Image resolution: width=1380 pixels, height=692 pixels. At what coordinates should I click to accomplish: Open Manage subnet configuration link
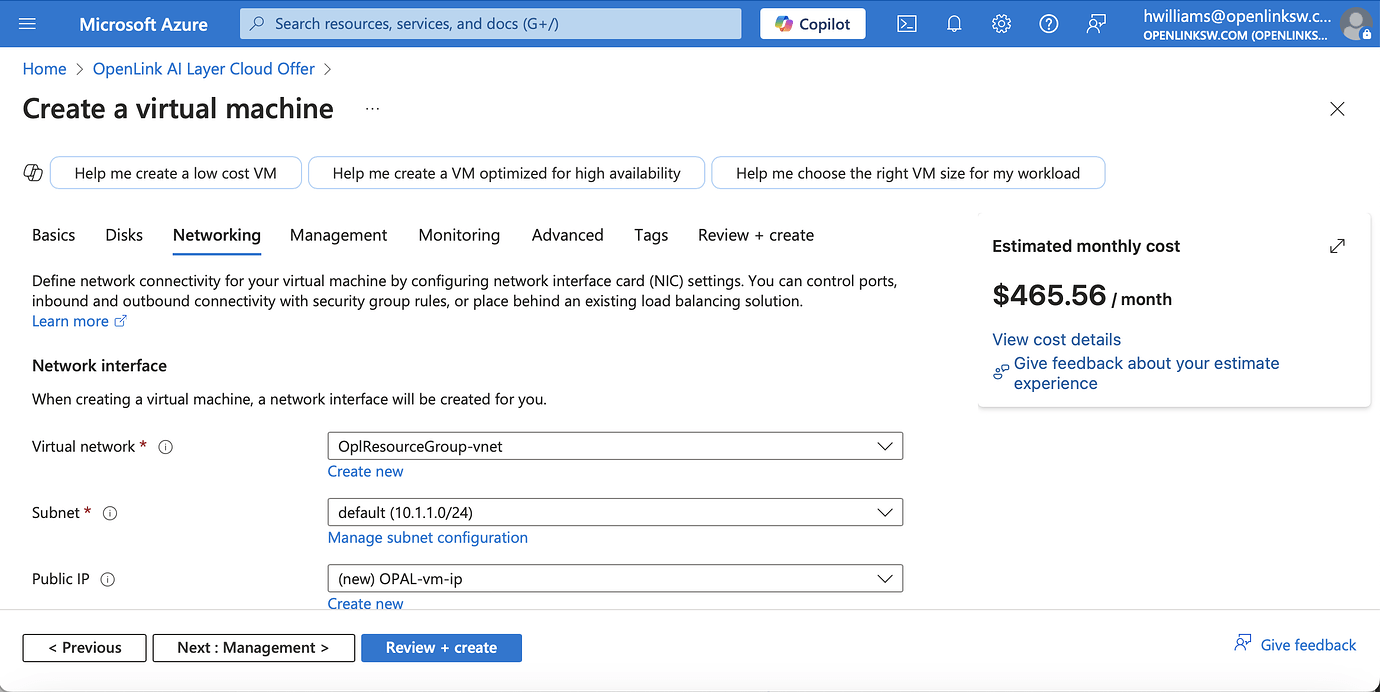[428, 537]
